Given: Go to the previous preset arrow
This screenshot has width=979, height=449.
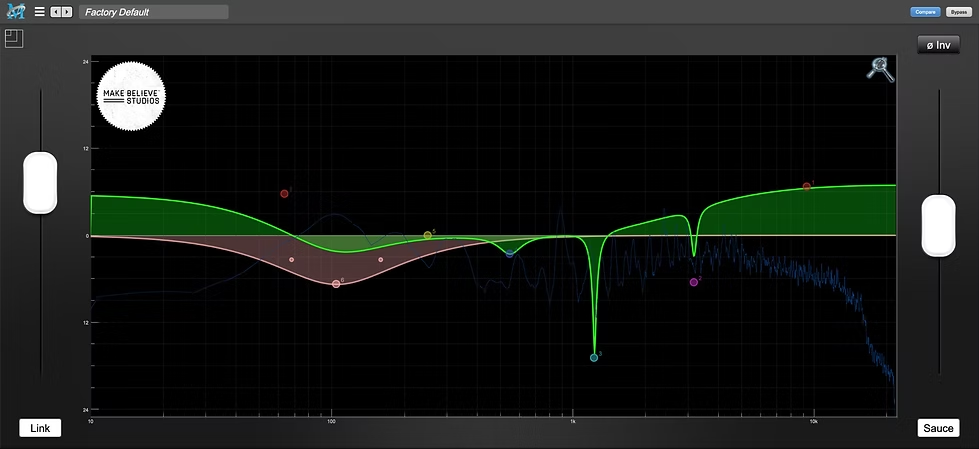Looking at the screenshot, I should click(55, 12).
